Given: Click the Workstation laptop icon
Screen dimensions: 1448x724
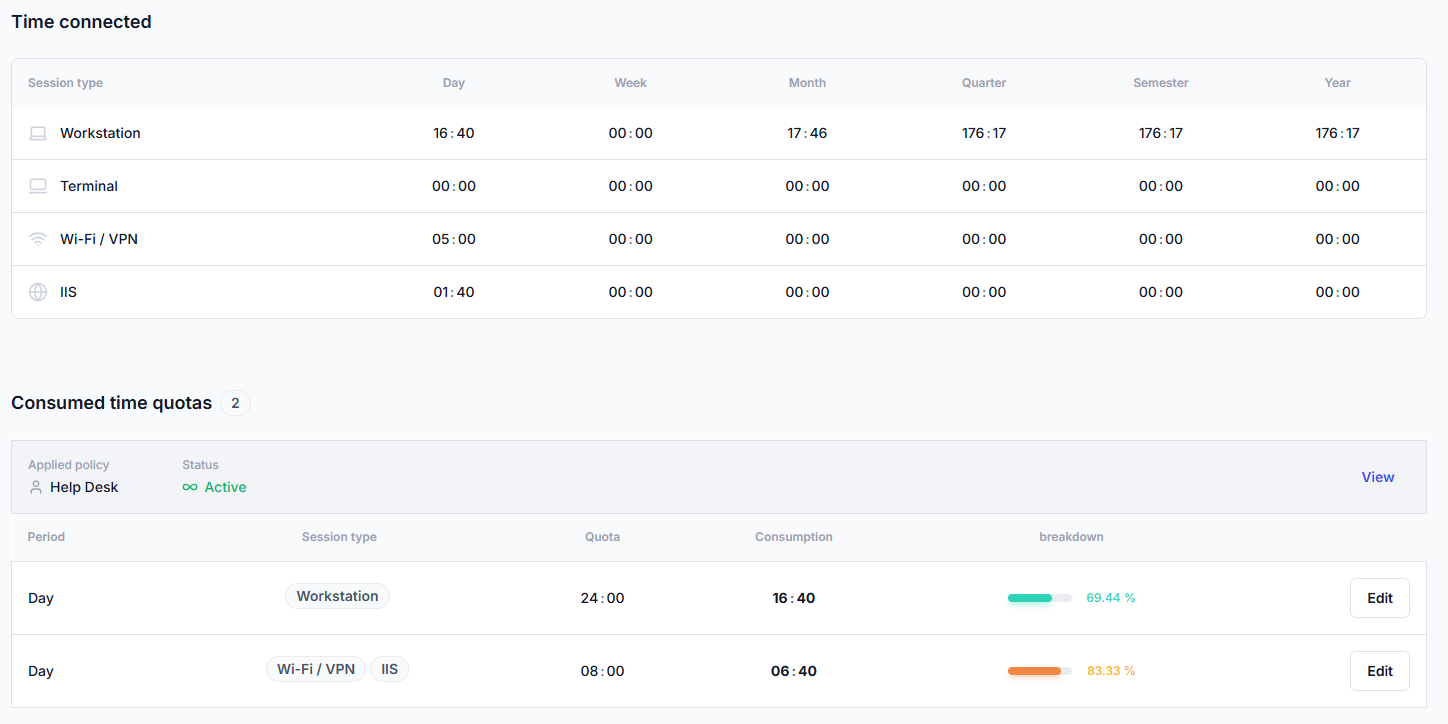Looking at the screenshot, I should pyautogui.click(x=38, y=133).
